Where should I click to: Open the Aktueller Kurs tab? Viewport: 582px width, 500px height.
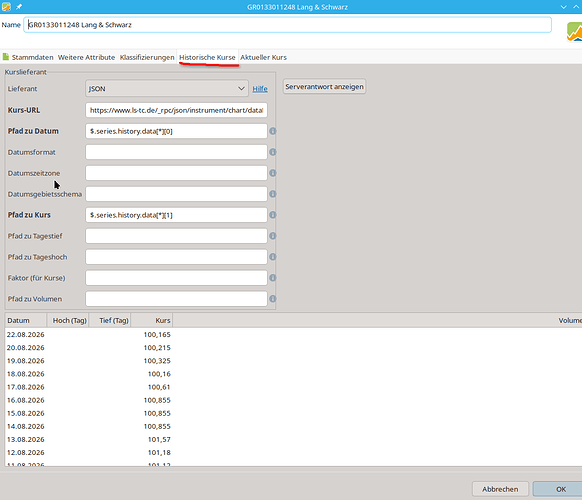click(x=263, y=57)
